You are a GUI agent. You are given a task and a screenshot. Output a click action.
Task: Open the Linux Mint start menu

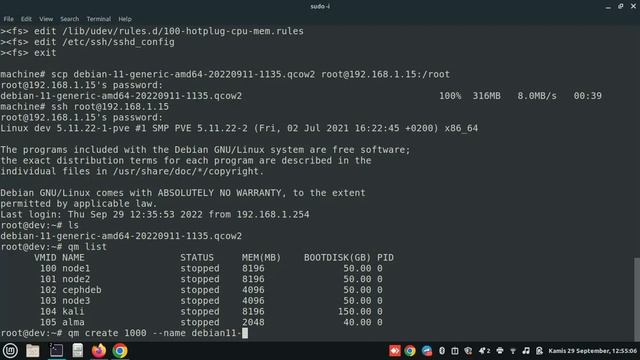(x=10, y=351)
